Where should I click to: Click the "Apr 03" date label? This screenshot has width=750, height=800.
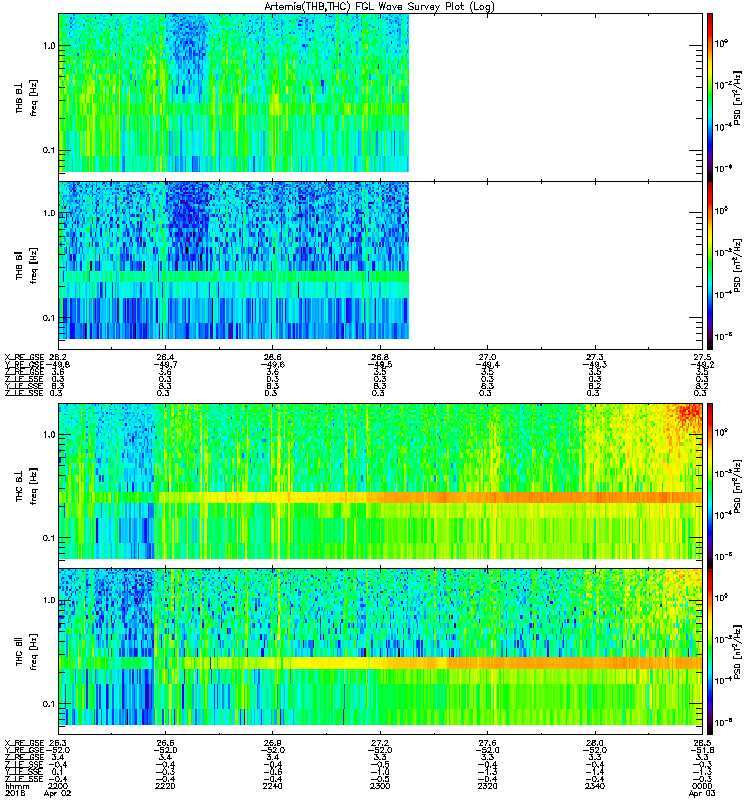point(702,793)
